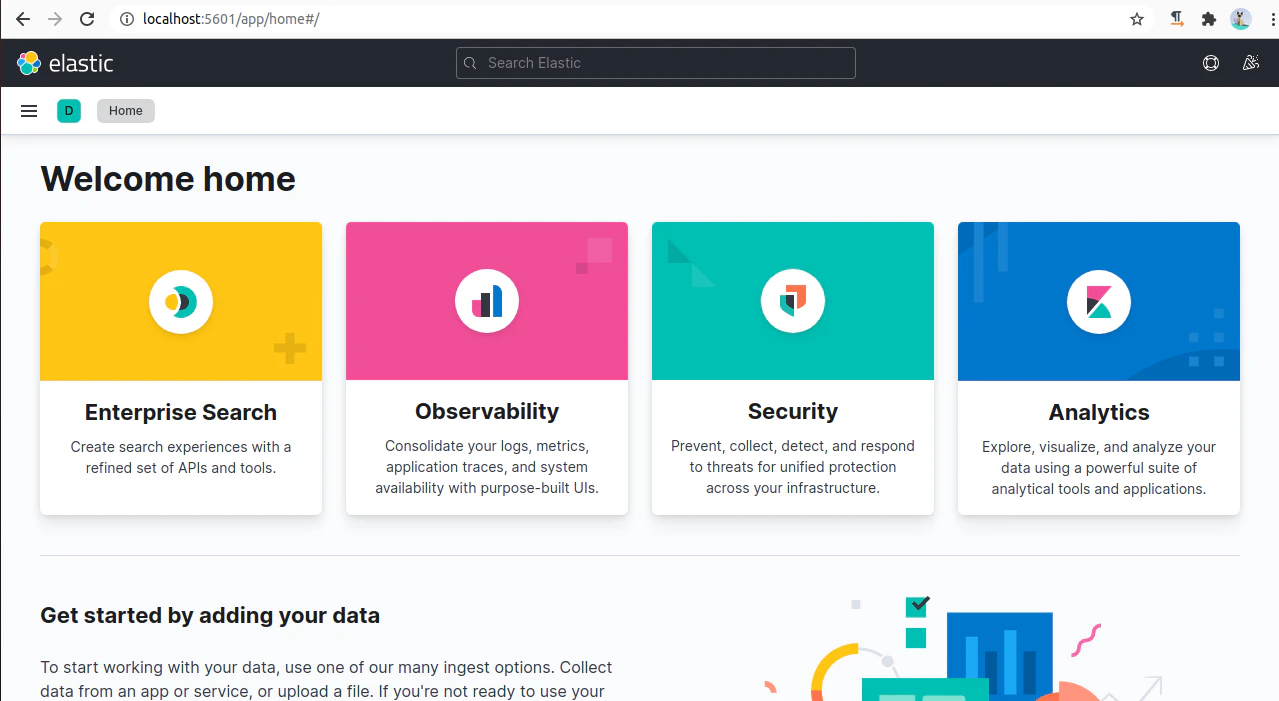Click 'Get started by adding your data' heading
The image size is (1279, 701).
click(210, 615)
